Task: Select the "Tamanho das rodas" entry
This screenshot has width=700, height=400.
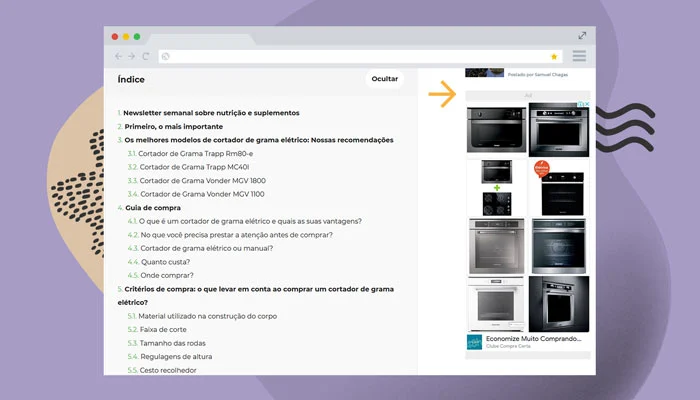Action: pos(172,343)
